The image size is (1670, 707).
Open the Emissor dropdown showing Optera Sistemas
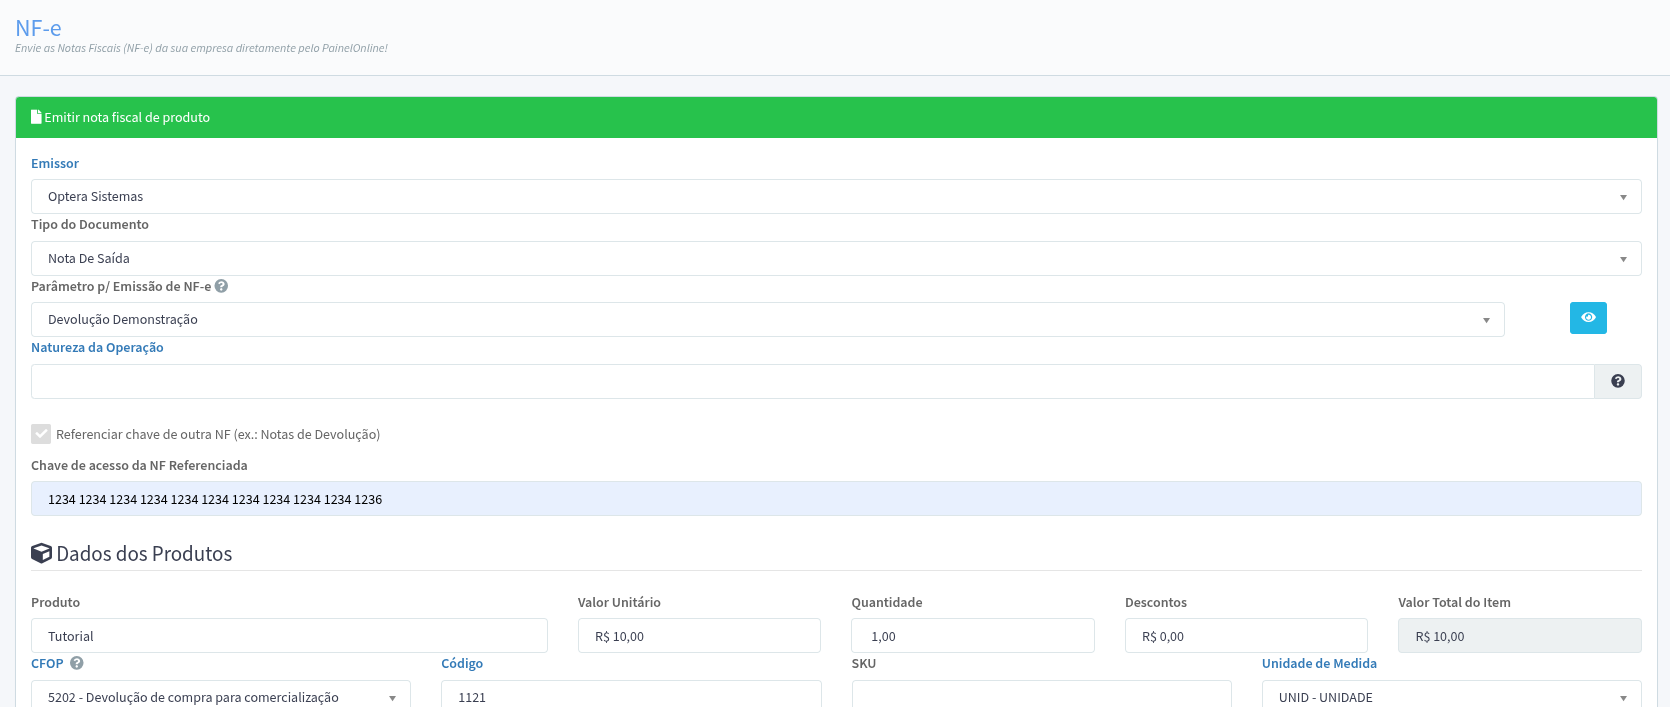point(835,197)
